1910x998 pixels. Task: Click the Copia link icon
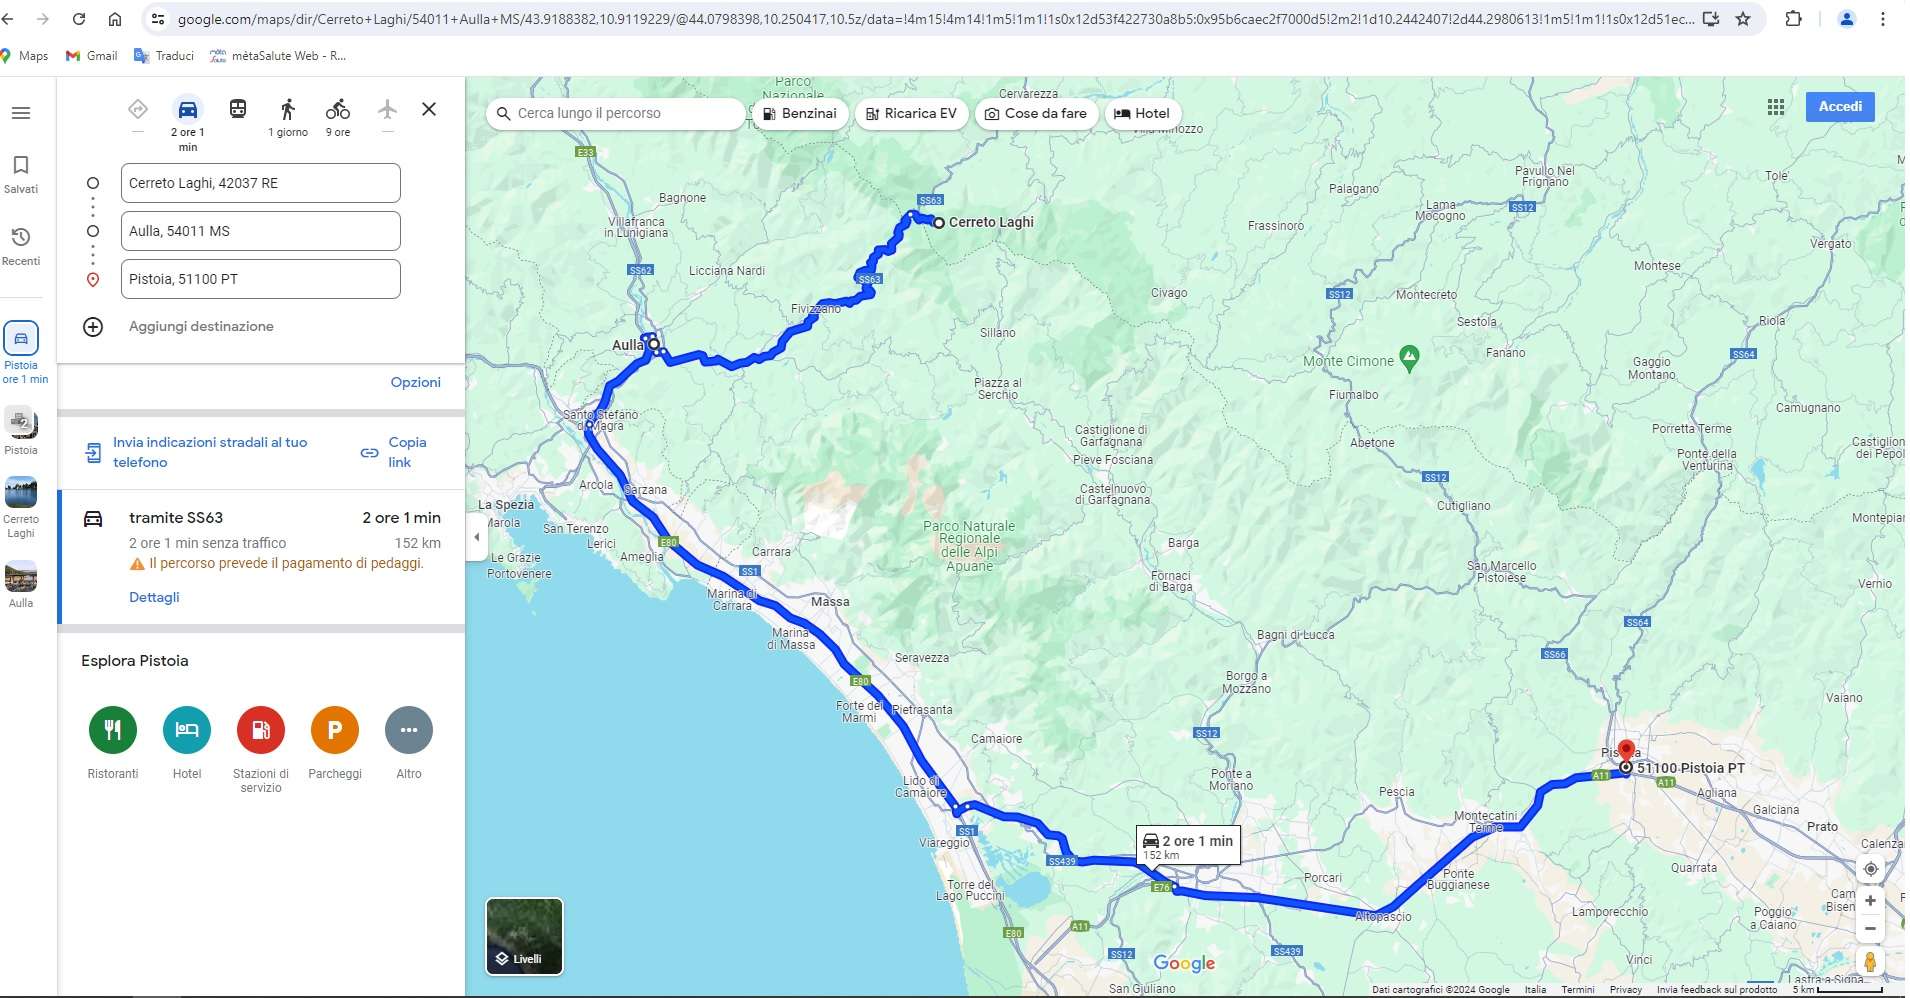coord(369,453)
